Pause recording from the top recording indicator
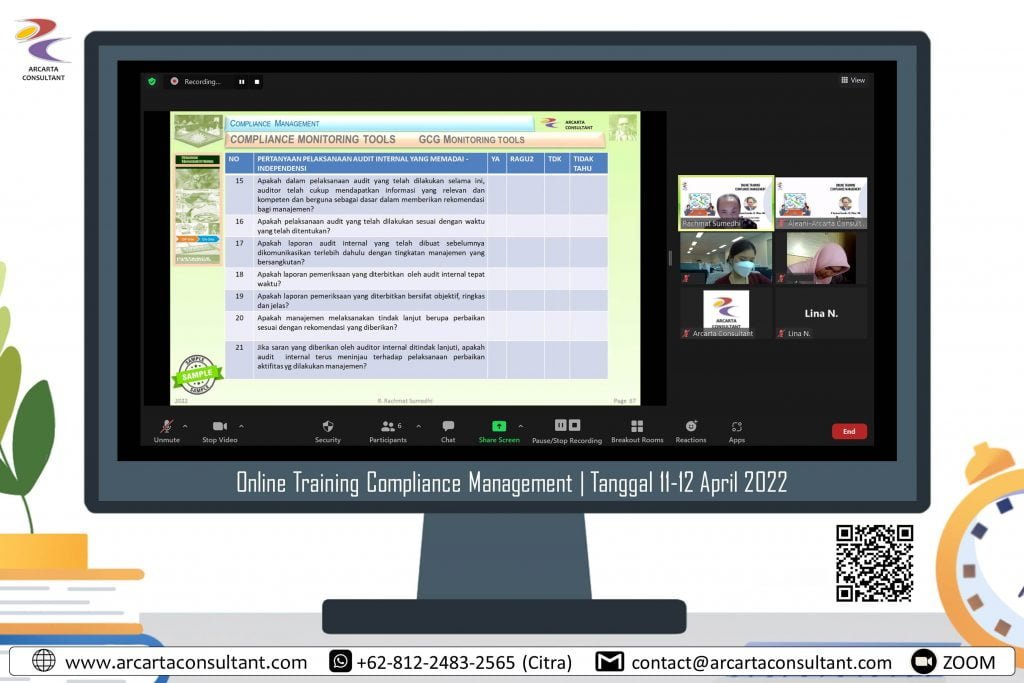 point(241,81)
